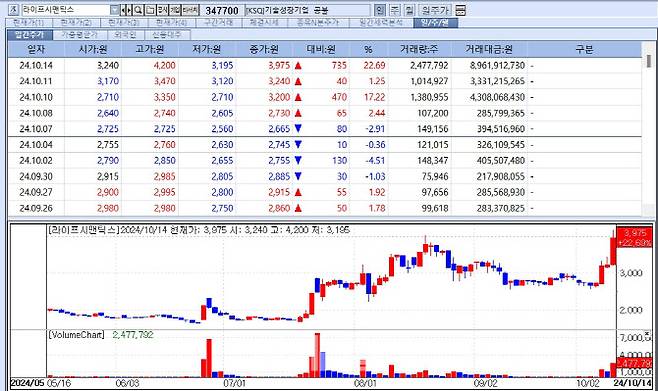
Task: Switch to 현재가(2) tab
Action: (76, 23)
